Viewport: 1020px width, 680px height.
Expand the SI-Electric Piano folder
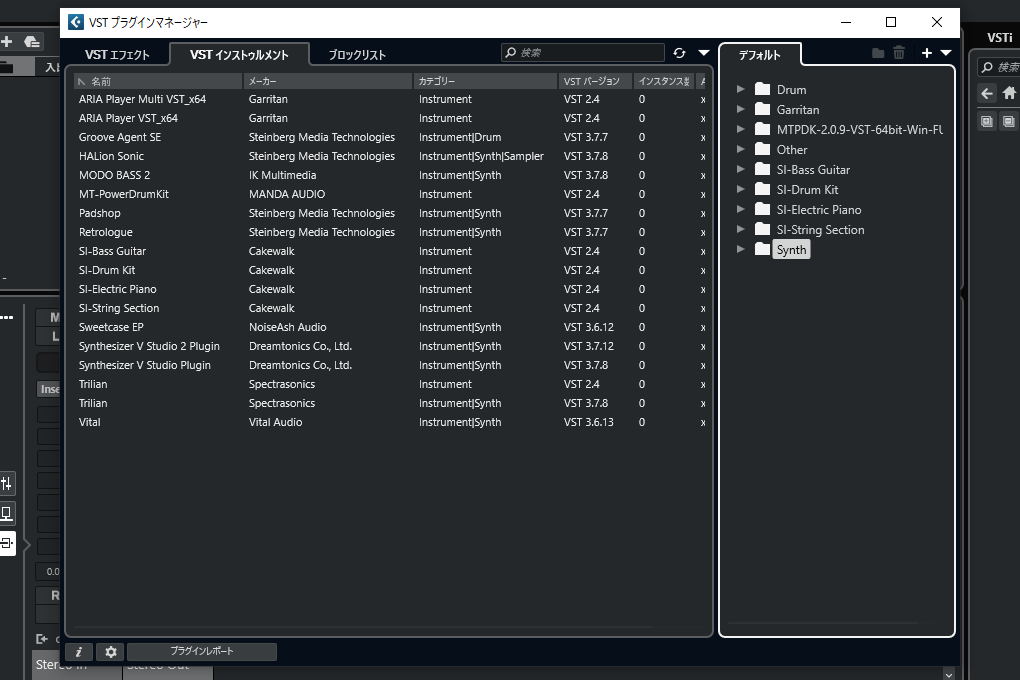click(x=740, y=210)
